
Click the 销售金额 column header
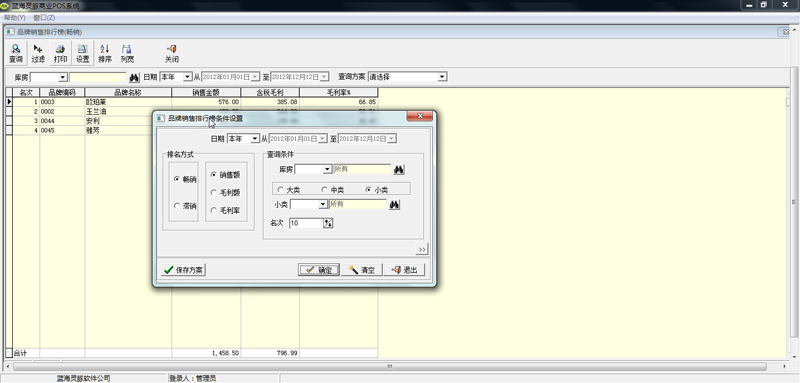click(x=206, y=92)
